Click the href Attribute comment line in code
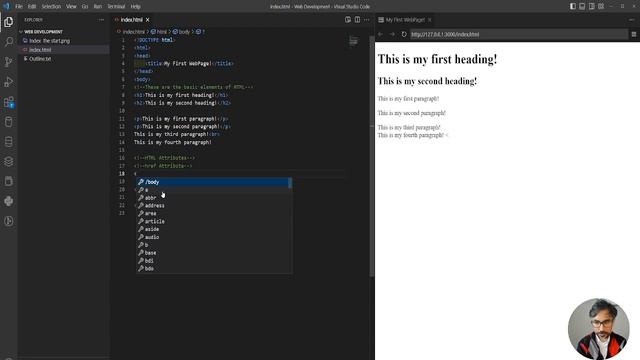Viewport: 640px width, 360px height. tap(163, 166)
